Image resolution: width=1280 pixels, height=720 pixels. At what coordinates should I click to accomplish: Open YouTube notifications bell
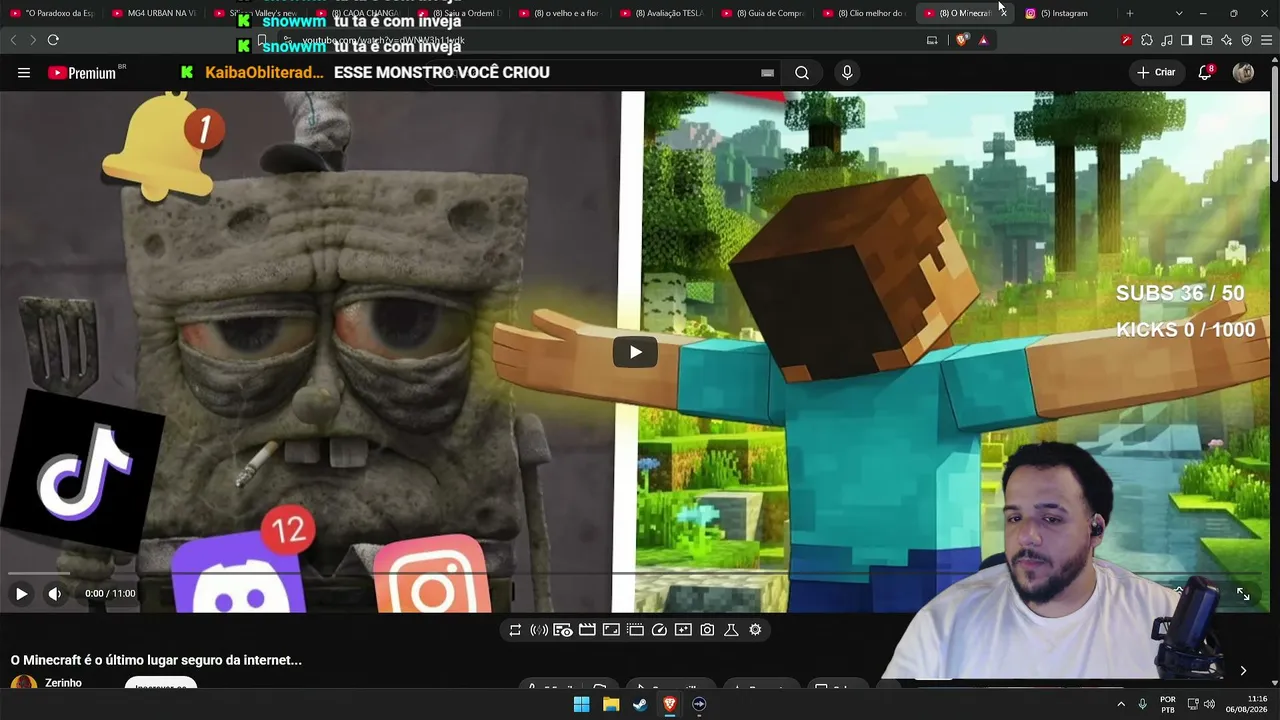point(1205,72)
